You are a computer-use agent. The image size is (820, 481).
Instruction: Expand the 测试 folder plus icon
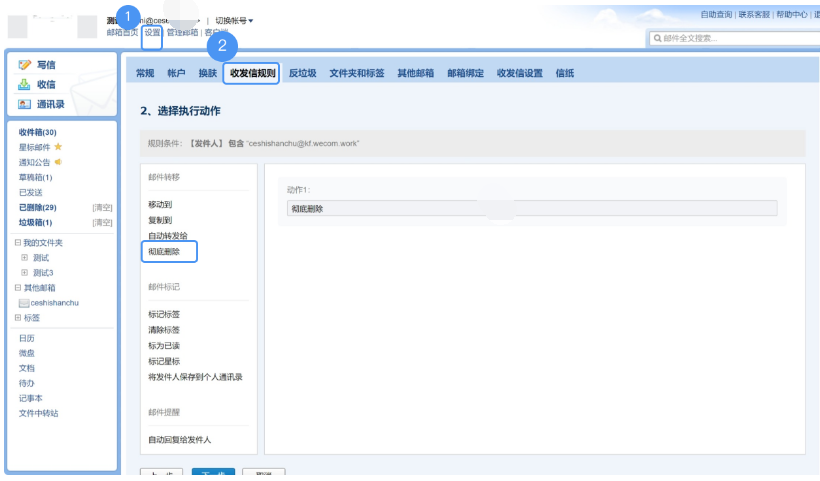pyautogui.click(x=25, y=258)
